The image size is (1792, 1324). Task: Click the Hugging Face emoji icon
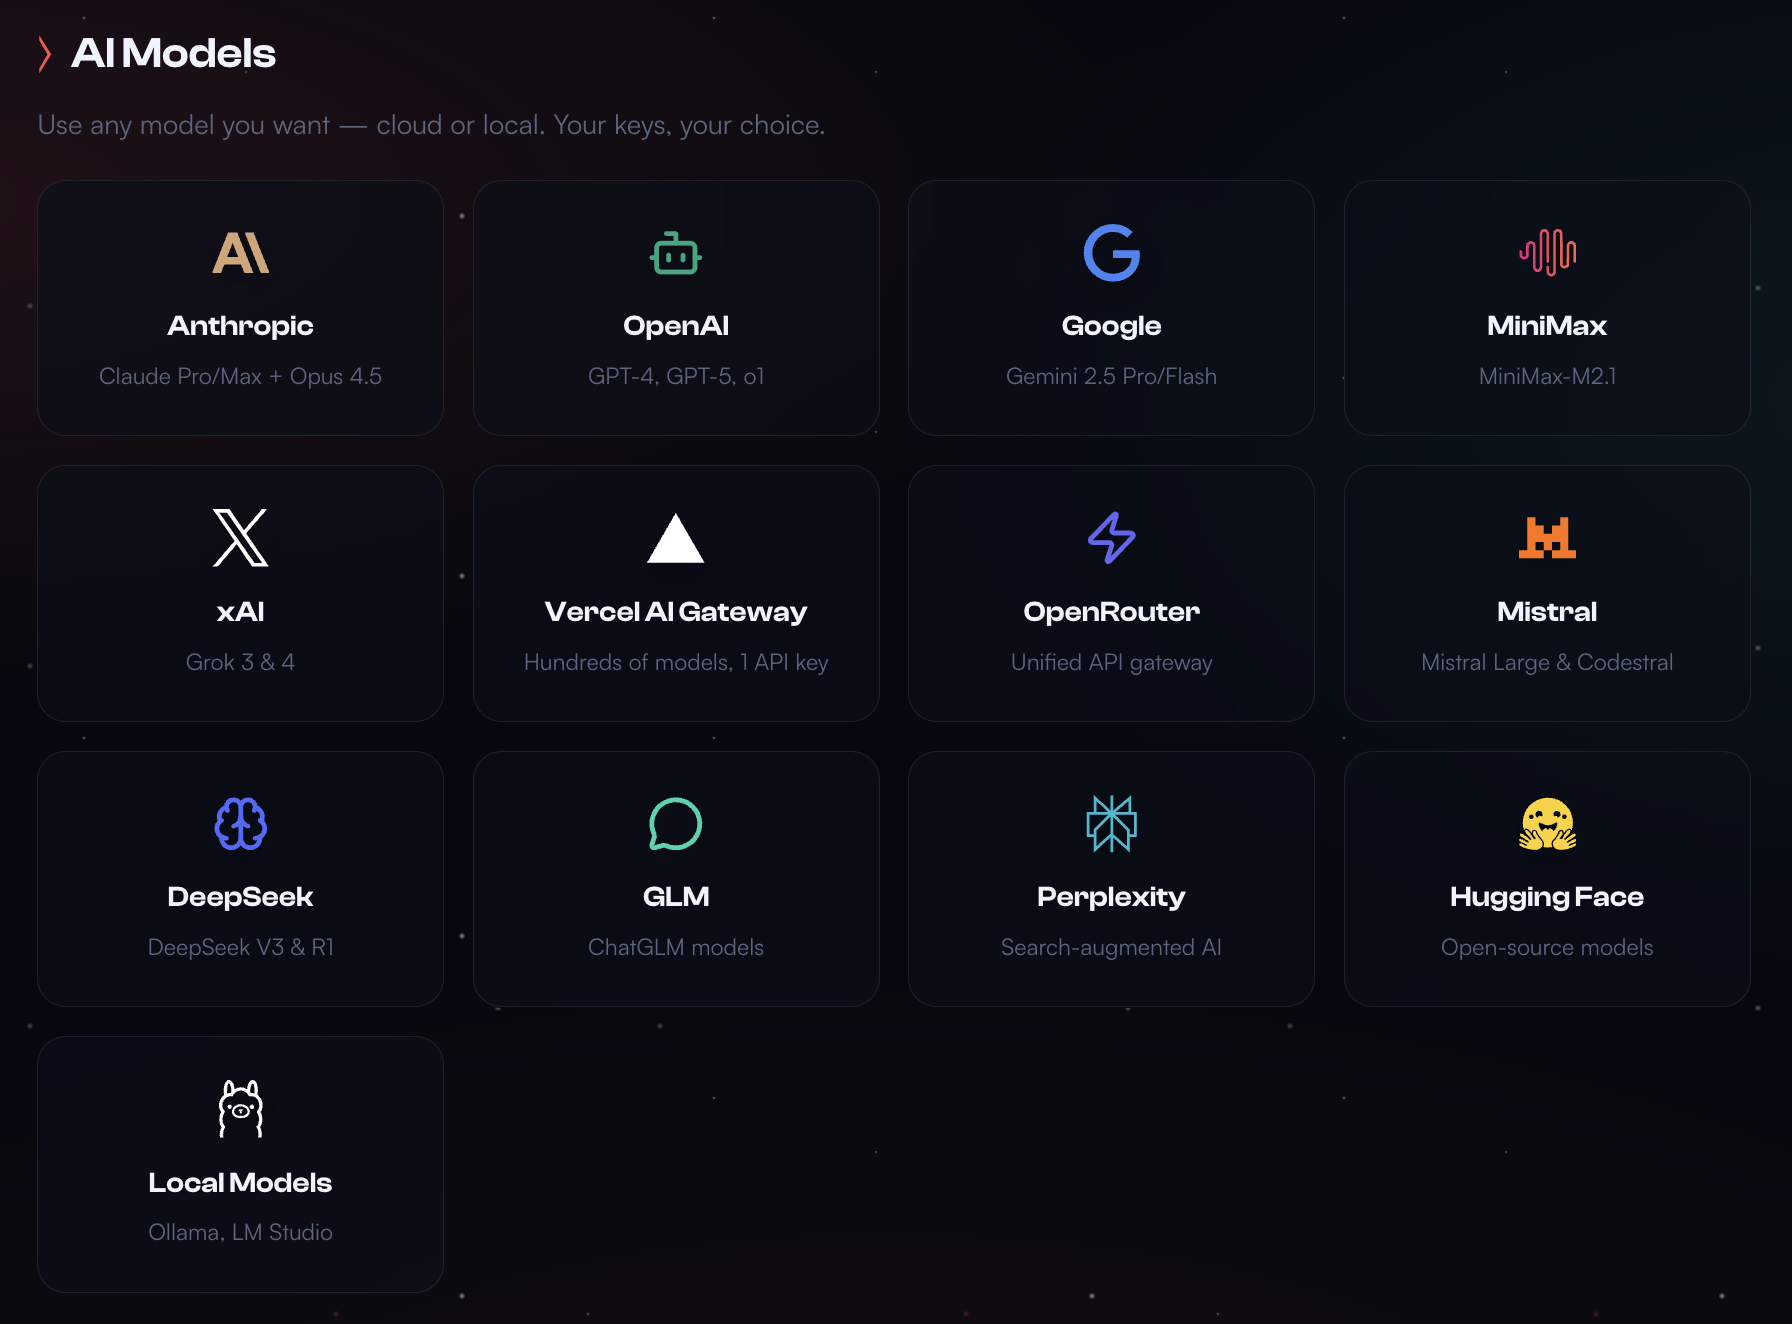coord(1547,824)
